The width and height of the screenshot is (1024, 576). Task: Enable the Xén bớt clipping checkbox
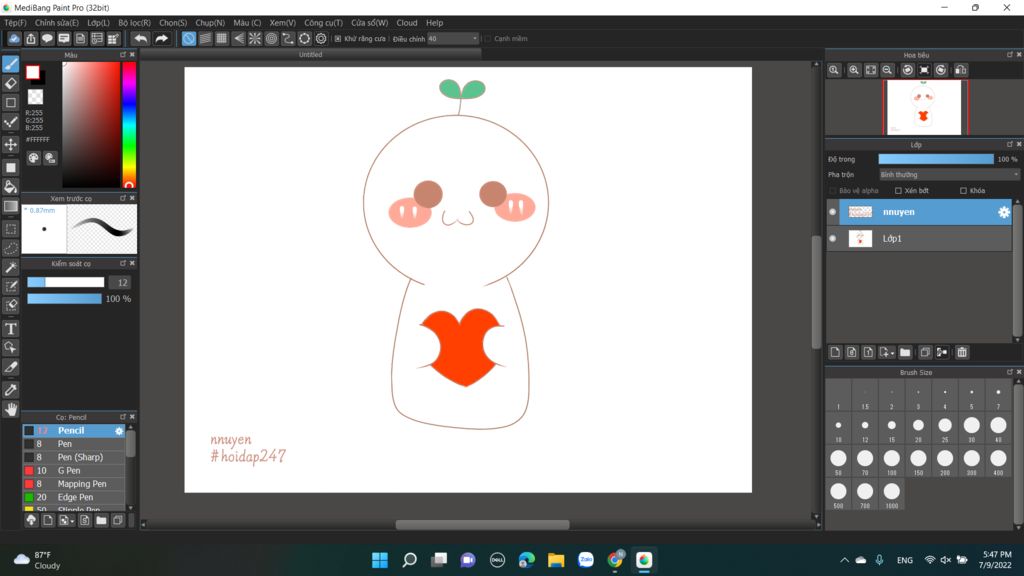point(898,191)
